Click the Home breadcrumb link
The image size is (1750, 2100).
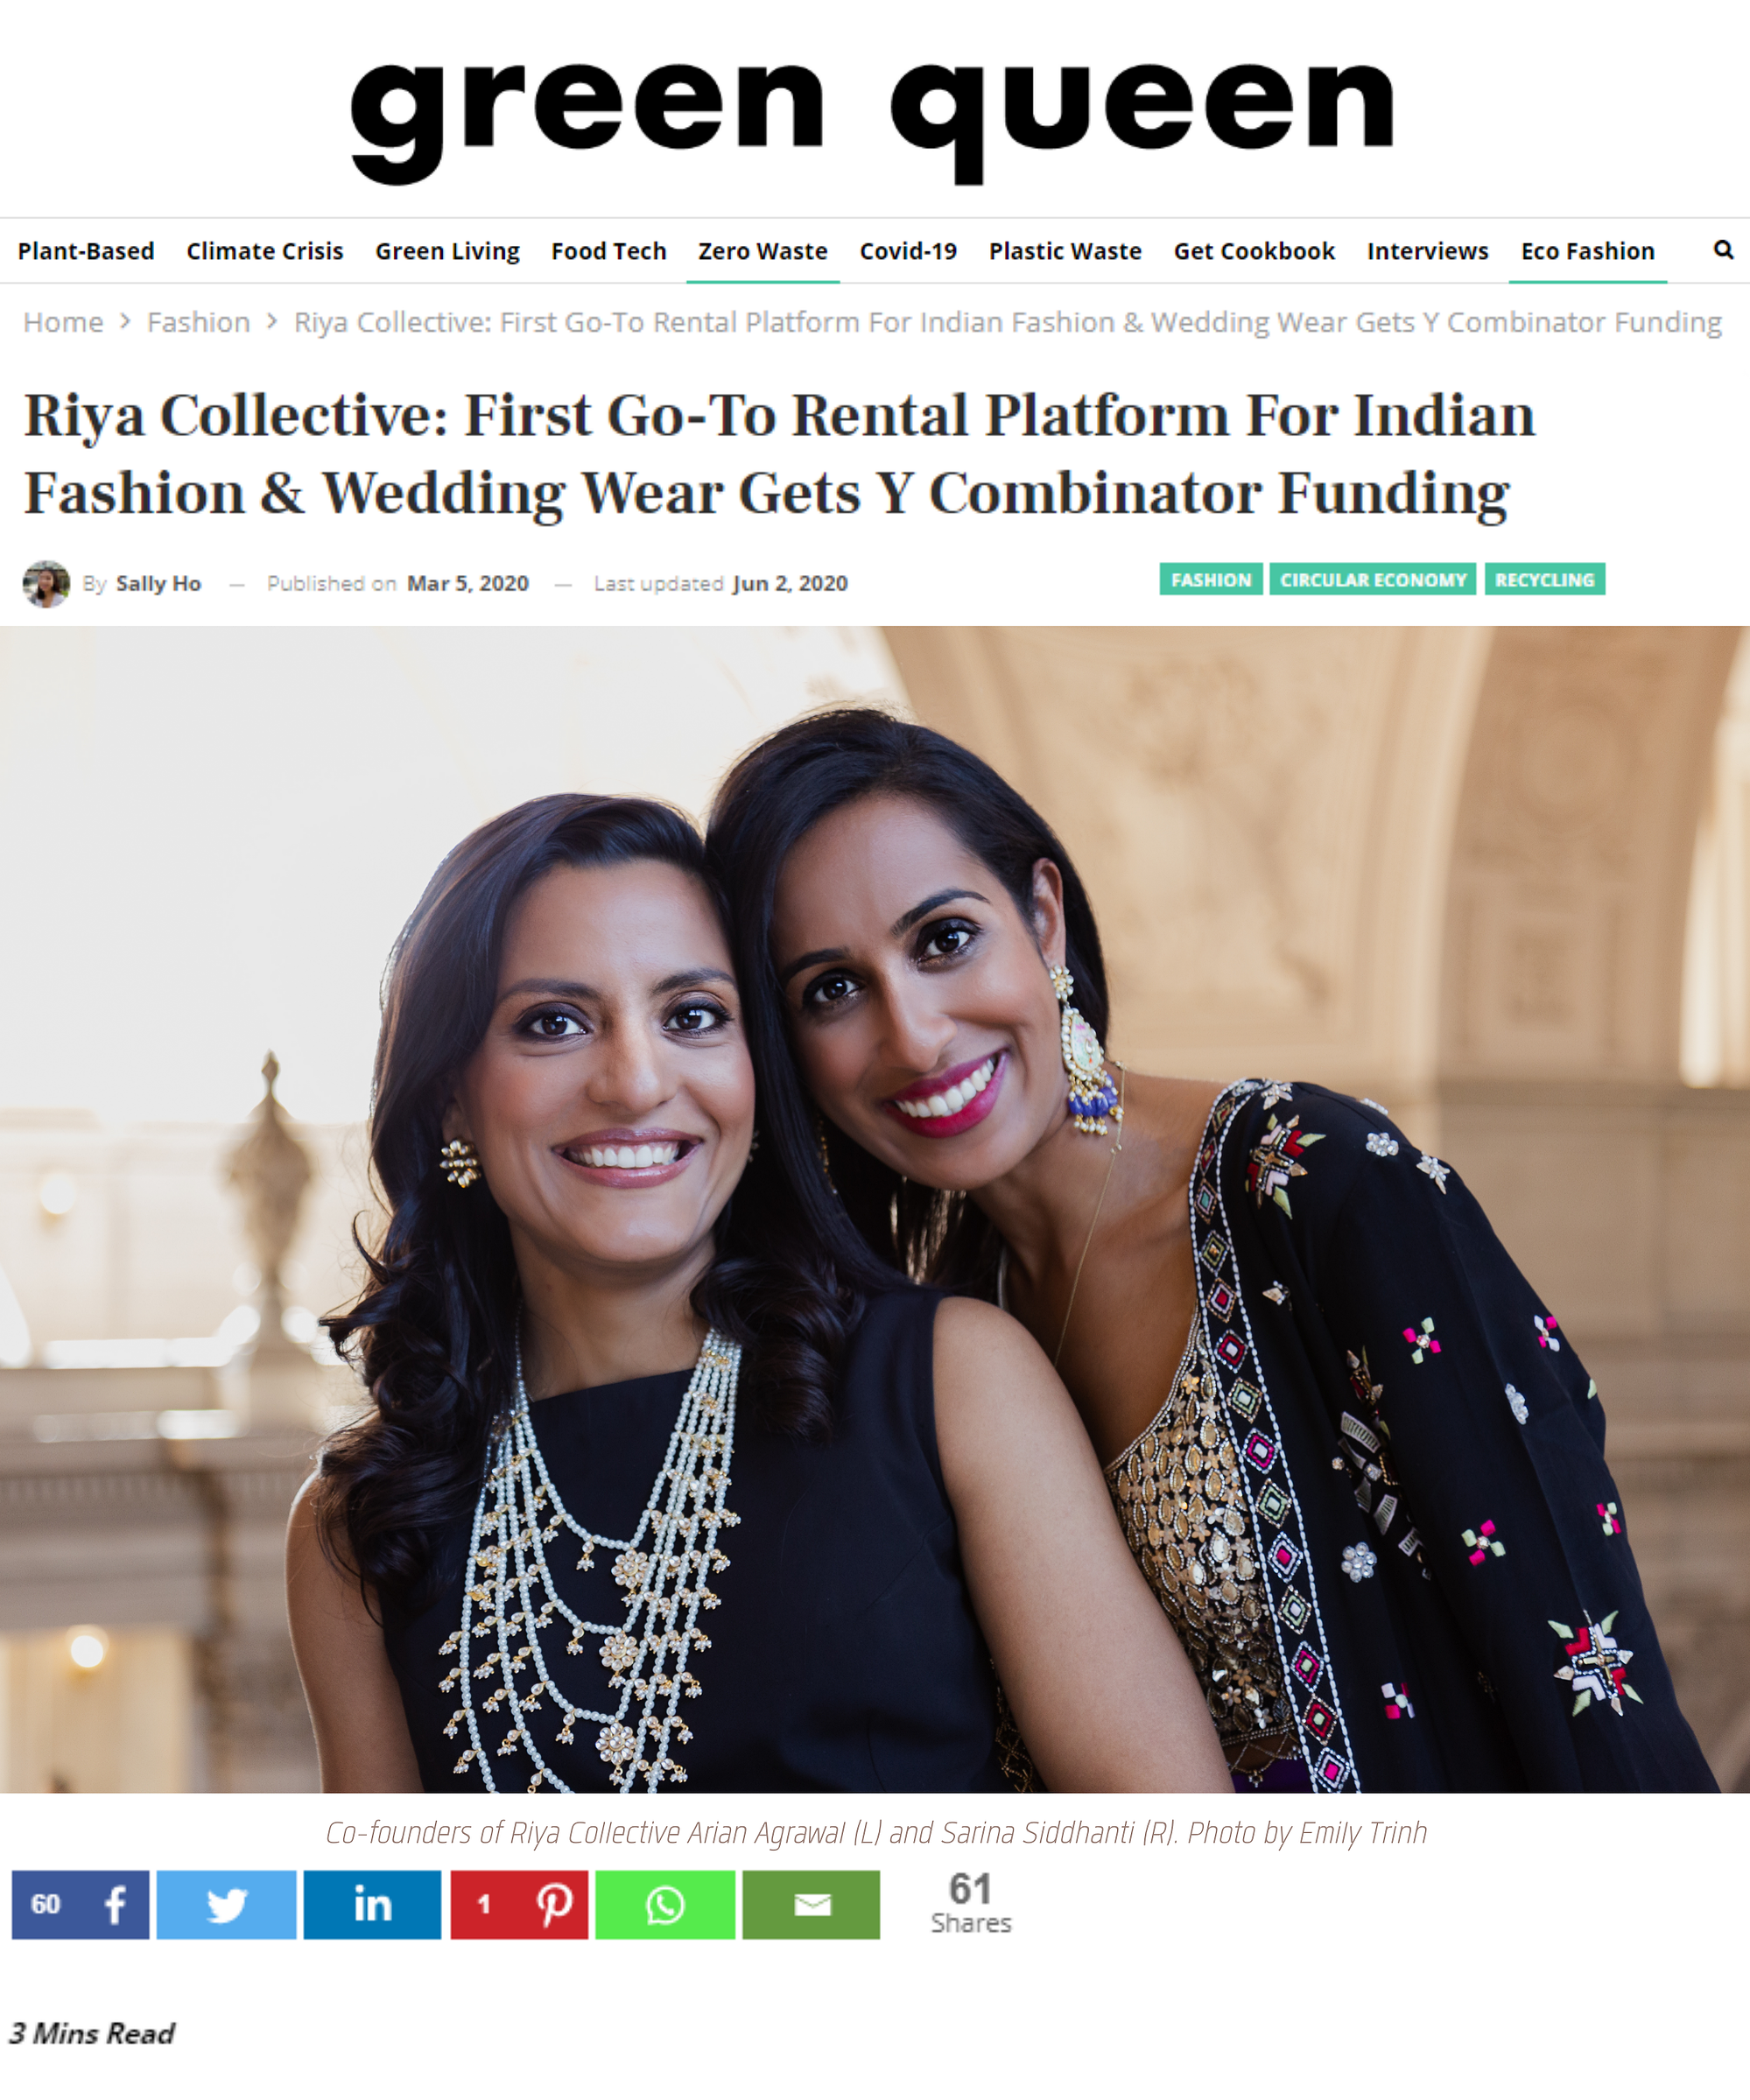(63, 322)
